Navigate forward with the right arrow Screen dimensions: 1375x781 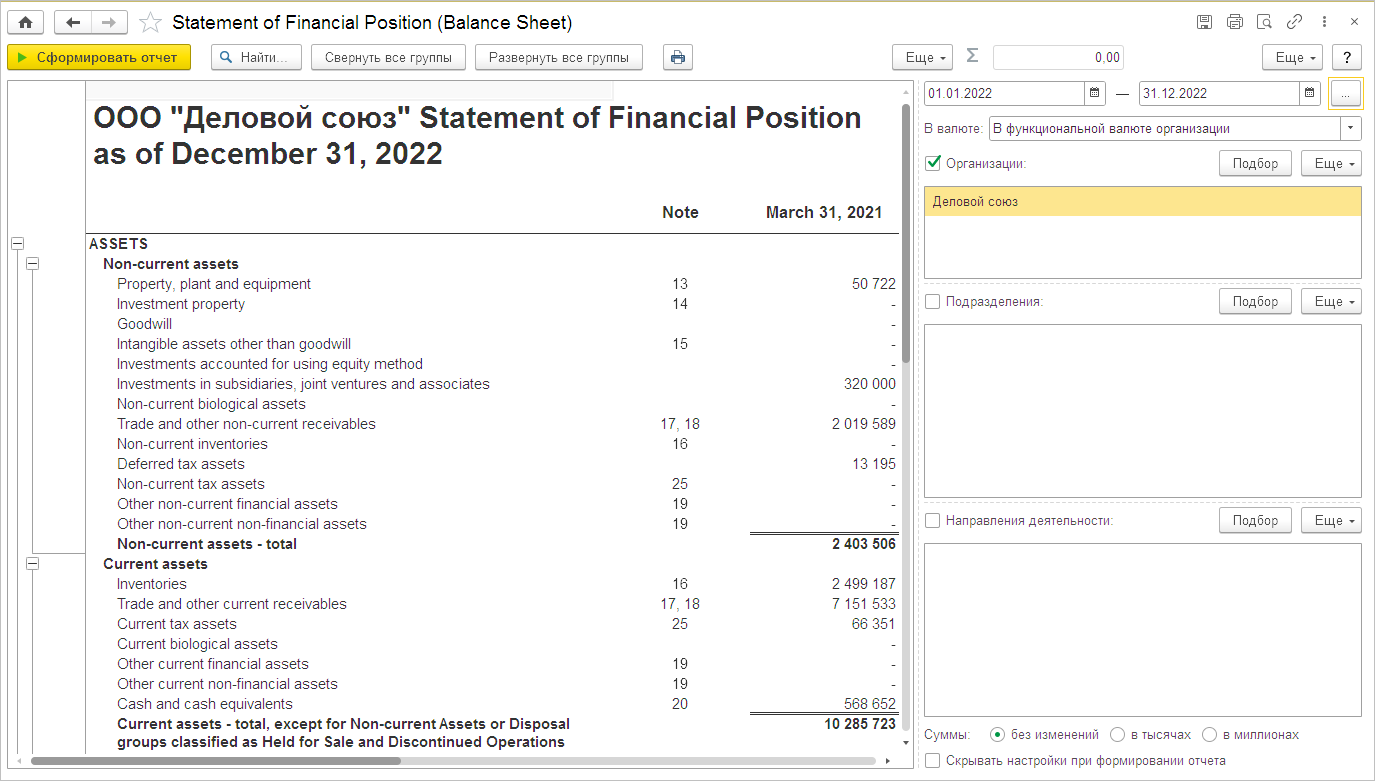tap(109, 22)
